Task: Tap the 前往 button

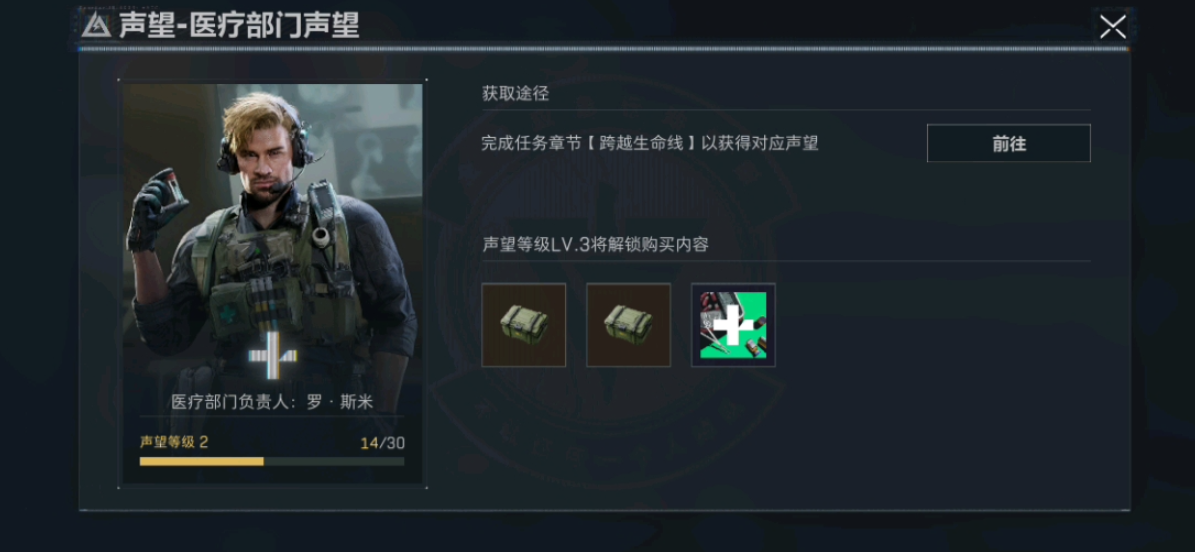Action: pos(1008,143)
